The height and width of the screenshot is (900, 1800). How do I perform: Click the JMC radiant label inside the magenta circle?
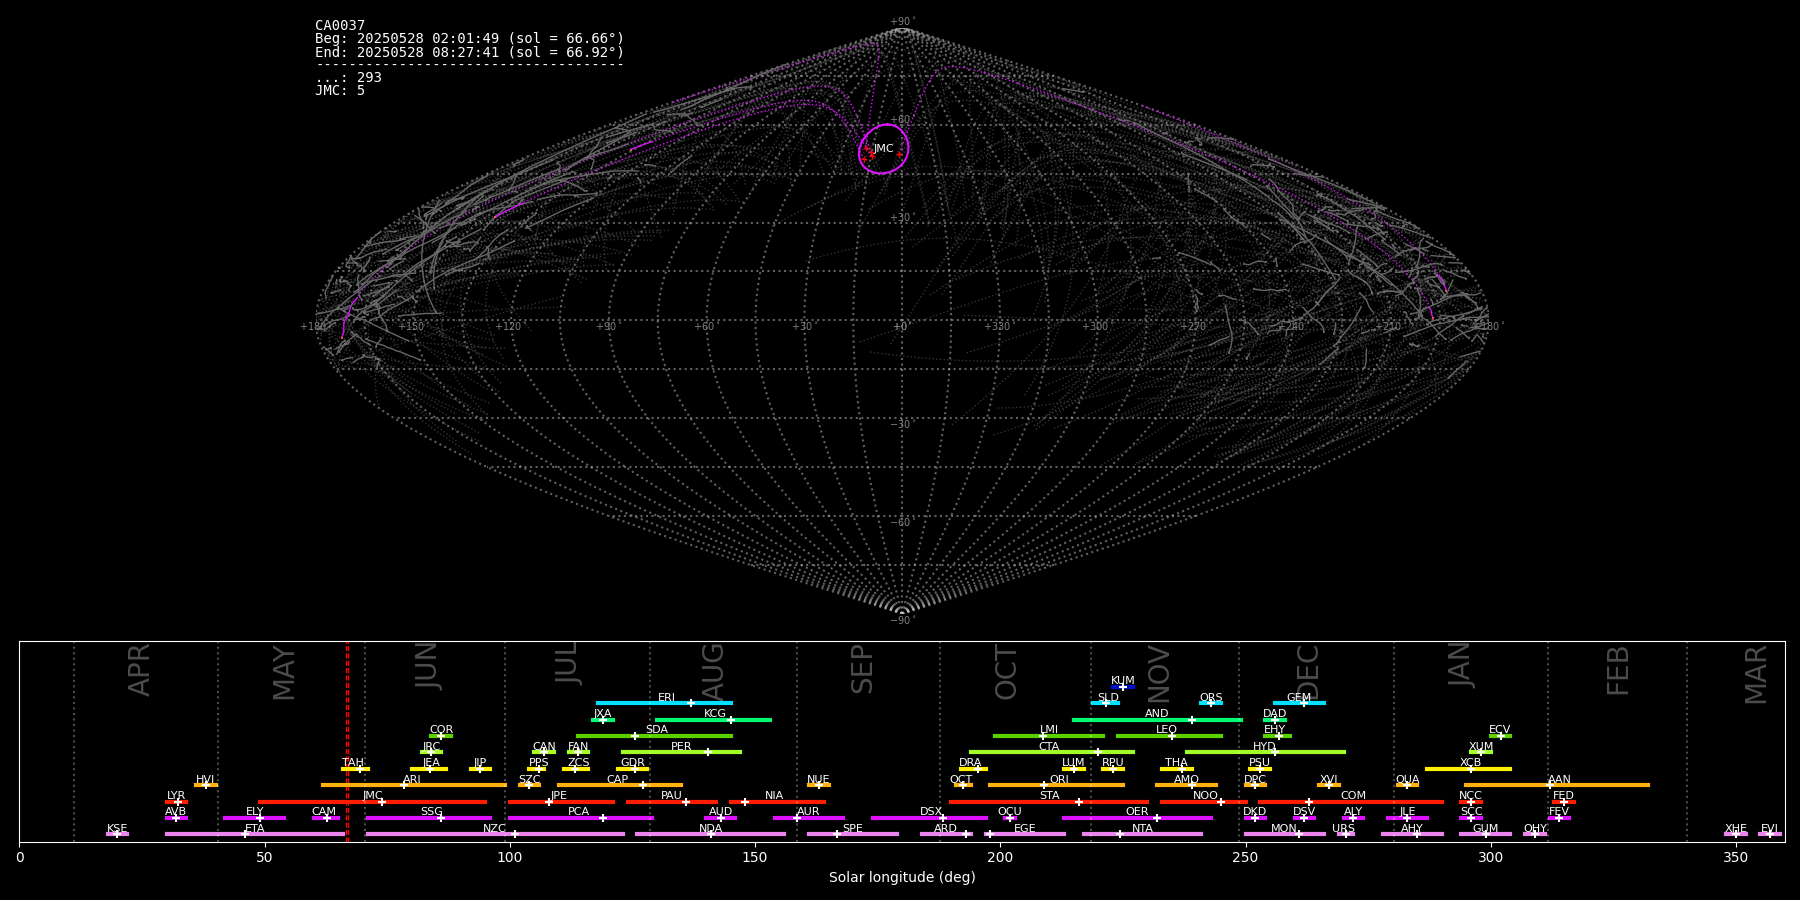[883, 149]
